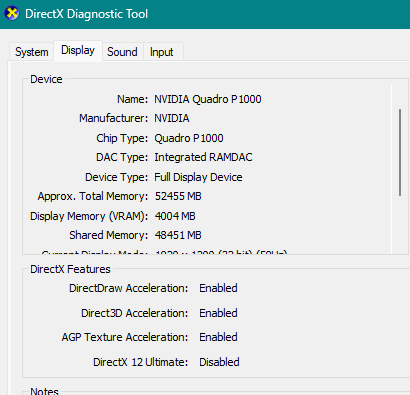Click the Direct3D Acceleration Enabled status
Screen dimensions: 410x395
point(218,313)
